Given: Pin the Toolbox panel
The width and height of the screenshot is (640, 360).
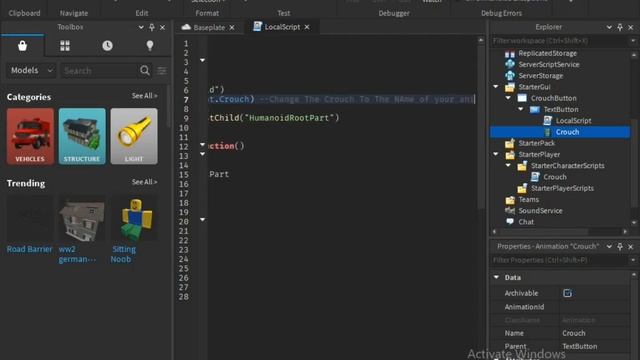Looking at the screenshot, I should point(152,27).
